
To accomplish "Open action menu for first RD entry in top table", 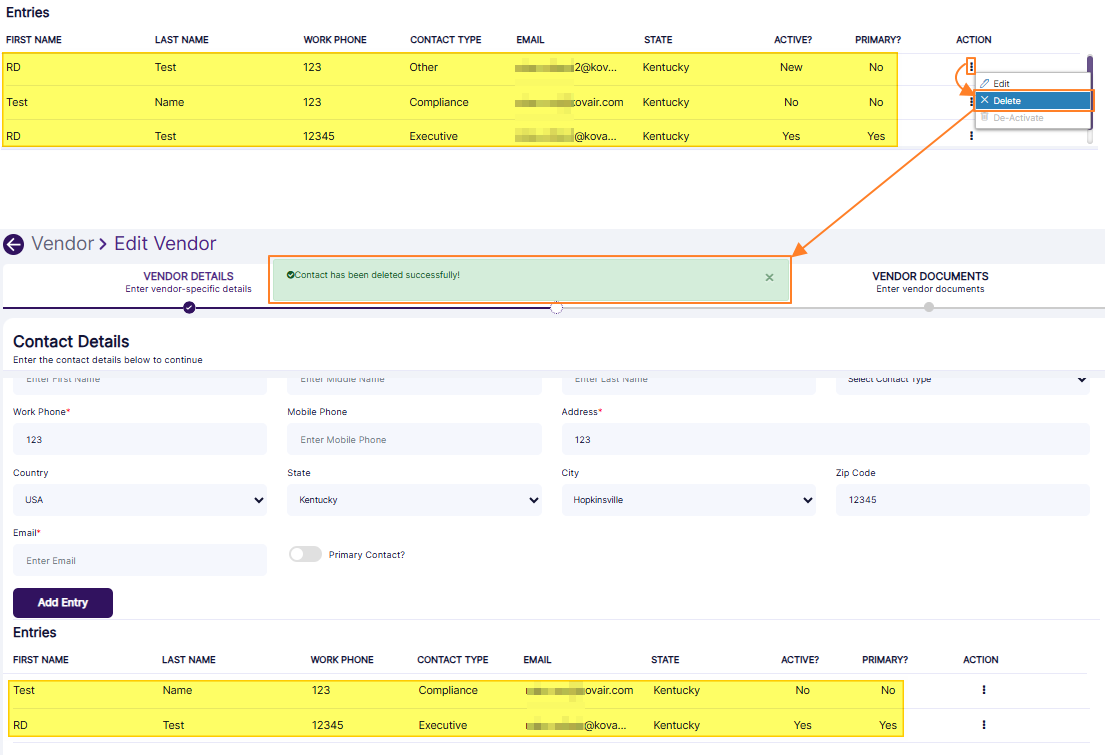I will [970, 67].
